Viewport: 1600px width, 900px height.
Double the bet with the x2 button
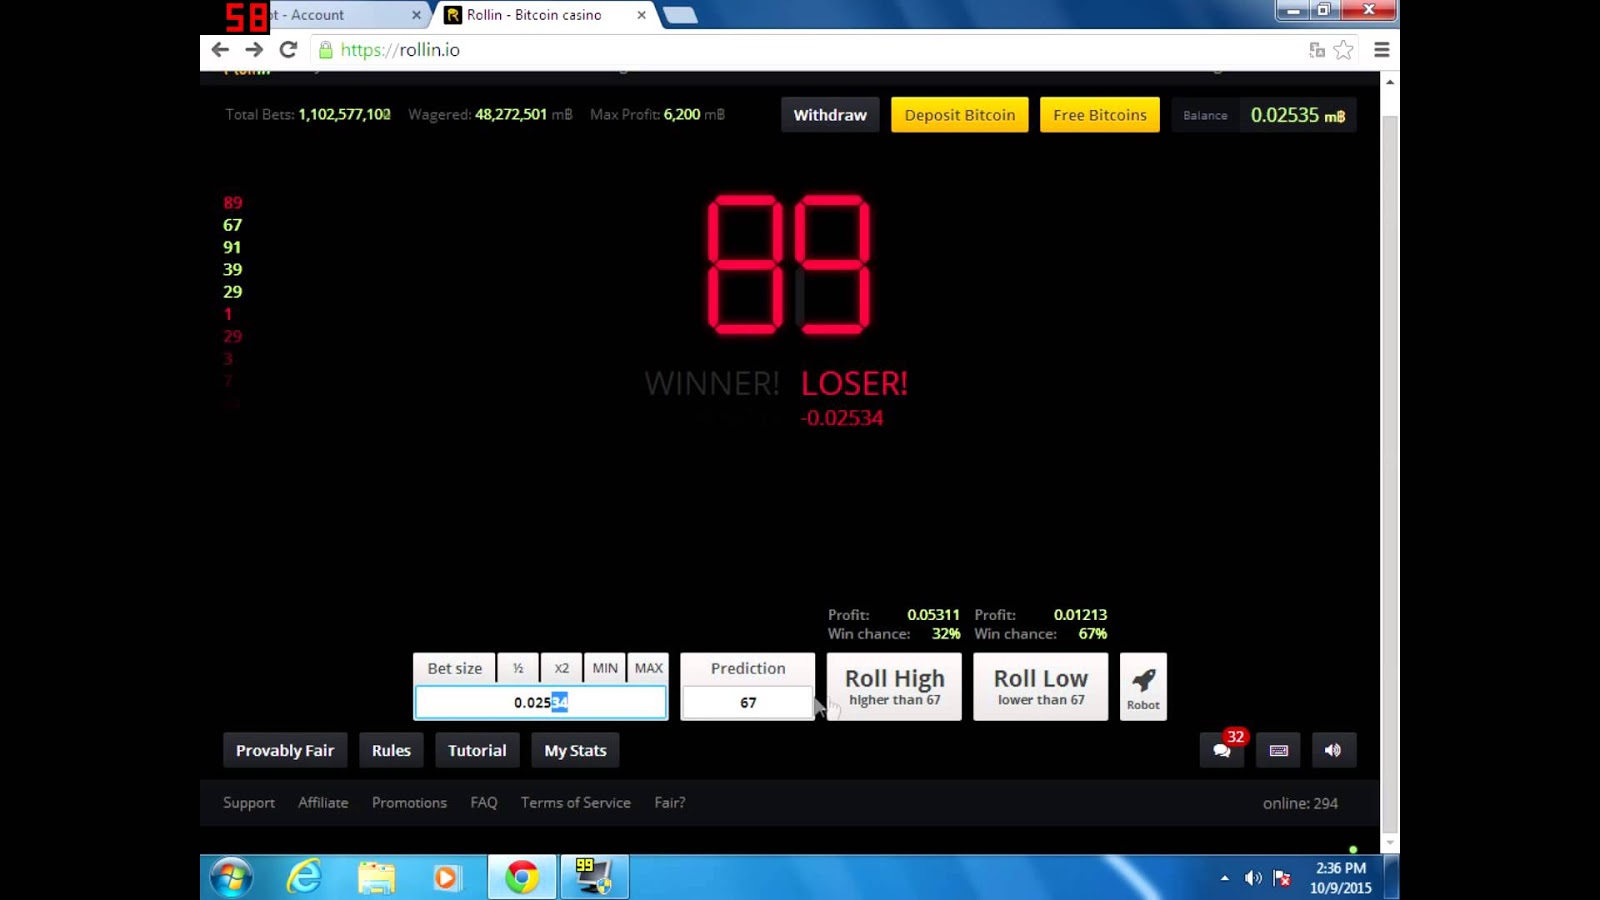[562, 668]
